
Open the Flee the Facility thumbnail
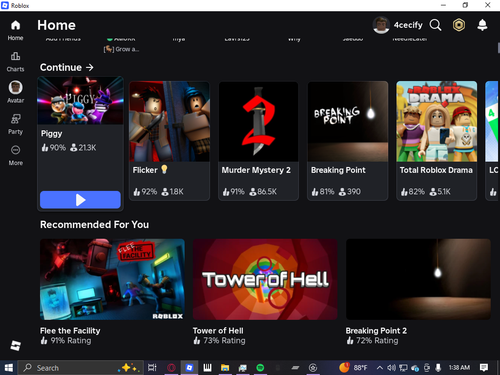coord(112,279)
